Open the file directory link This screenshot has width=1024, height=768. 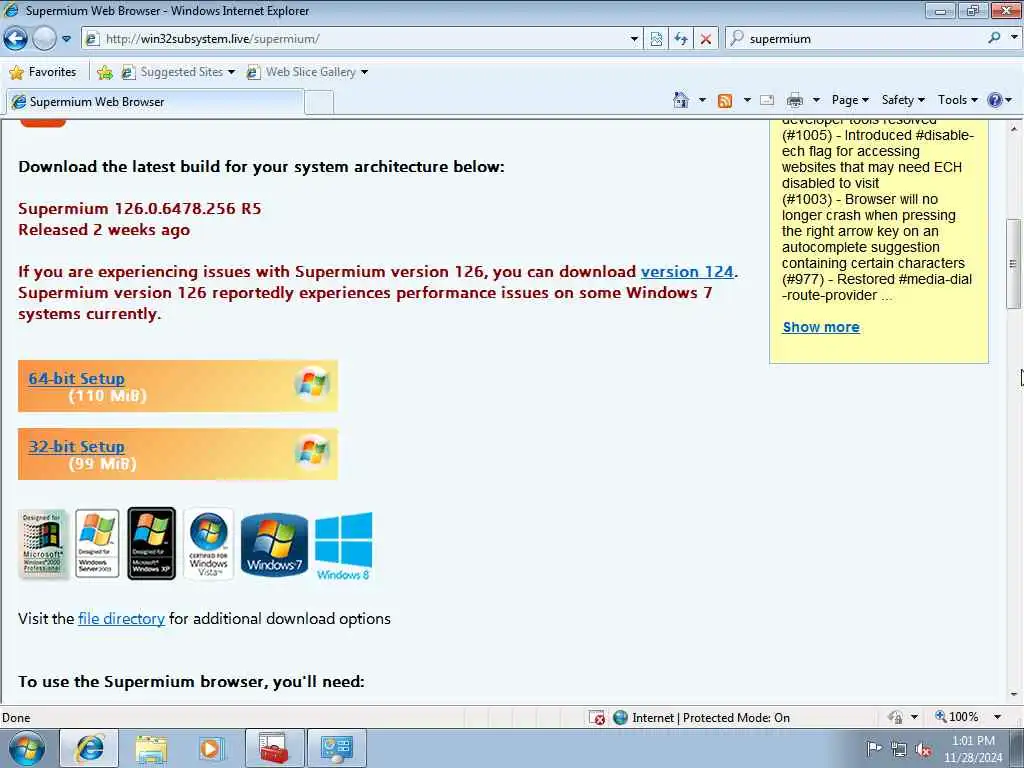121,618
